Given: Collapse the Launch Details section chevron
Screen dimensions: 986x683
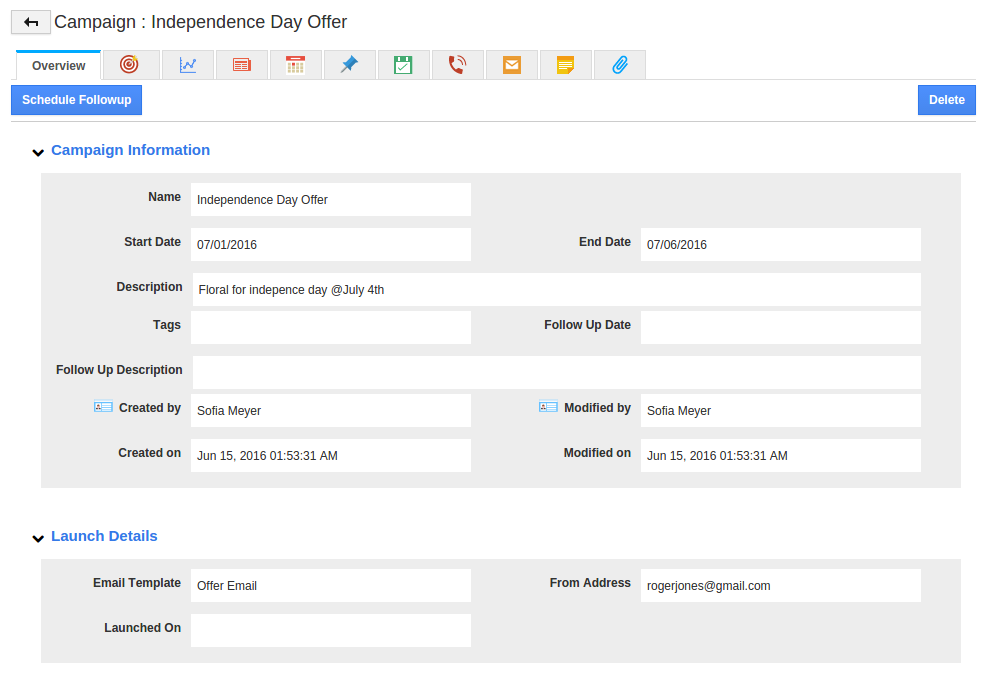Looking at the screenshot, I should 38,538.
